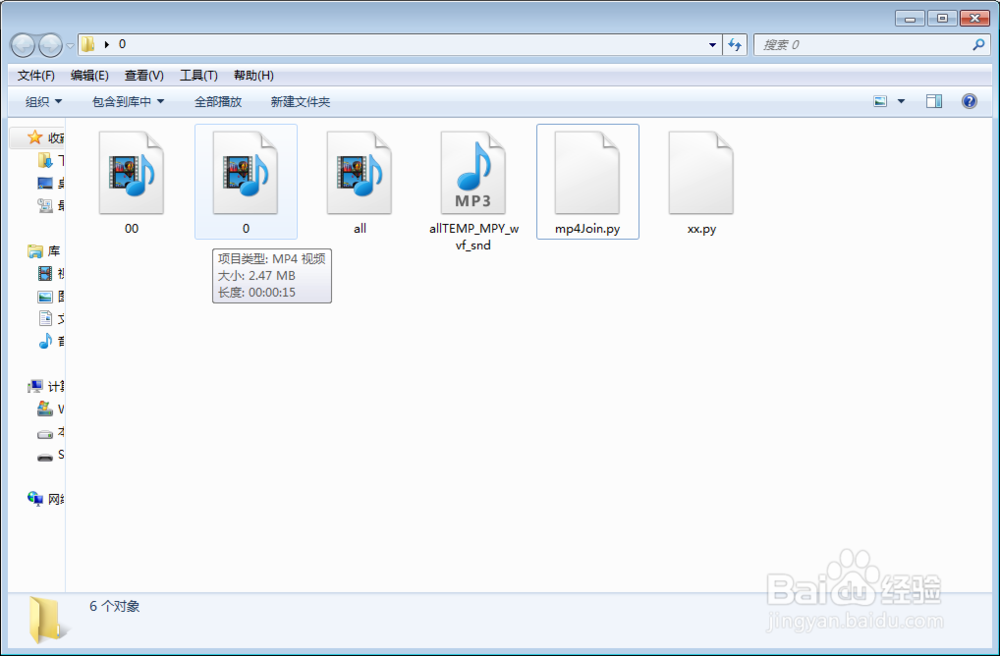Open the address bar history dropdown

(711, 44)
